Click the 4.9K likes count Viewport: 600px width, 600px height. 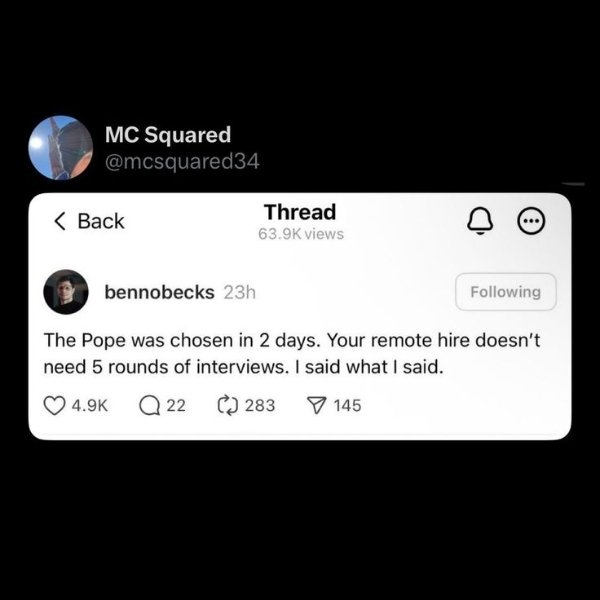point(90,405)
